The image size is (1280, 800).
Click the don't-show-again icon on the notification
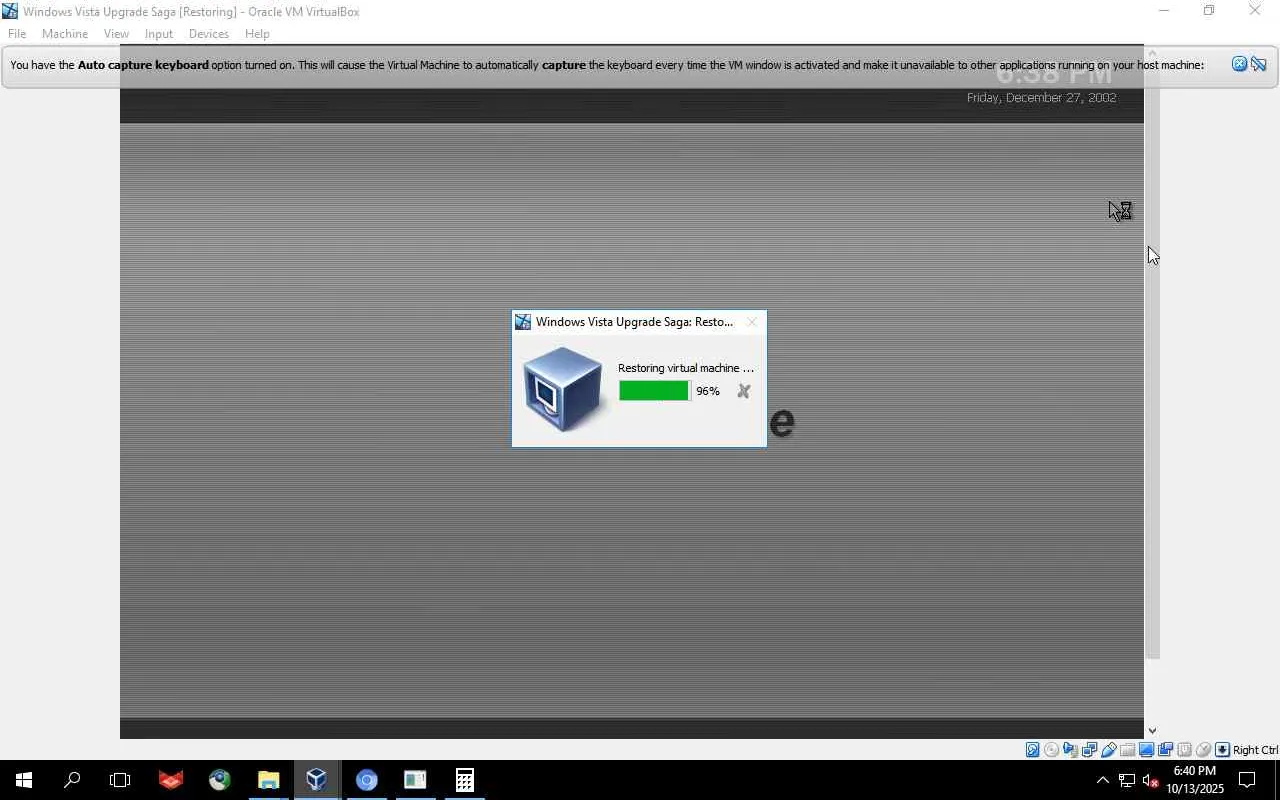pos(1259,64)
